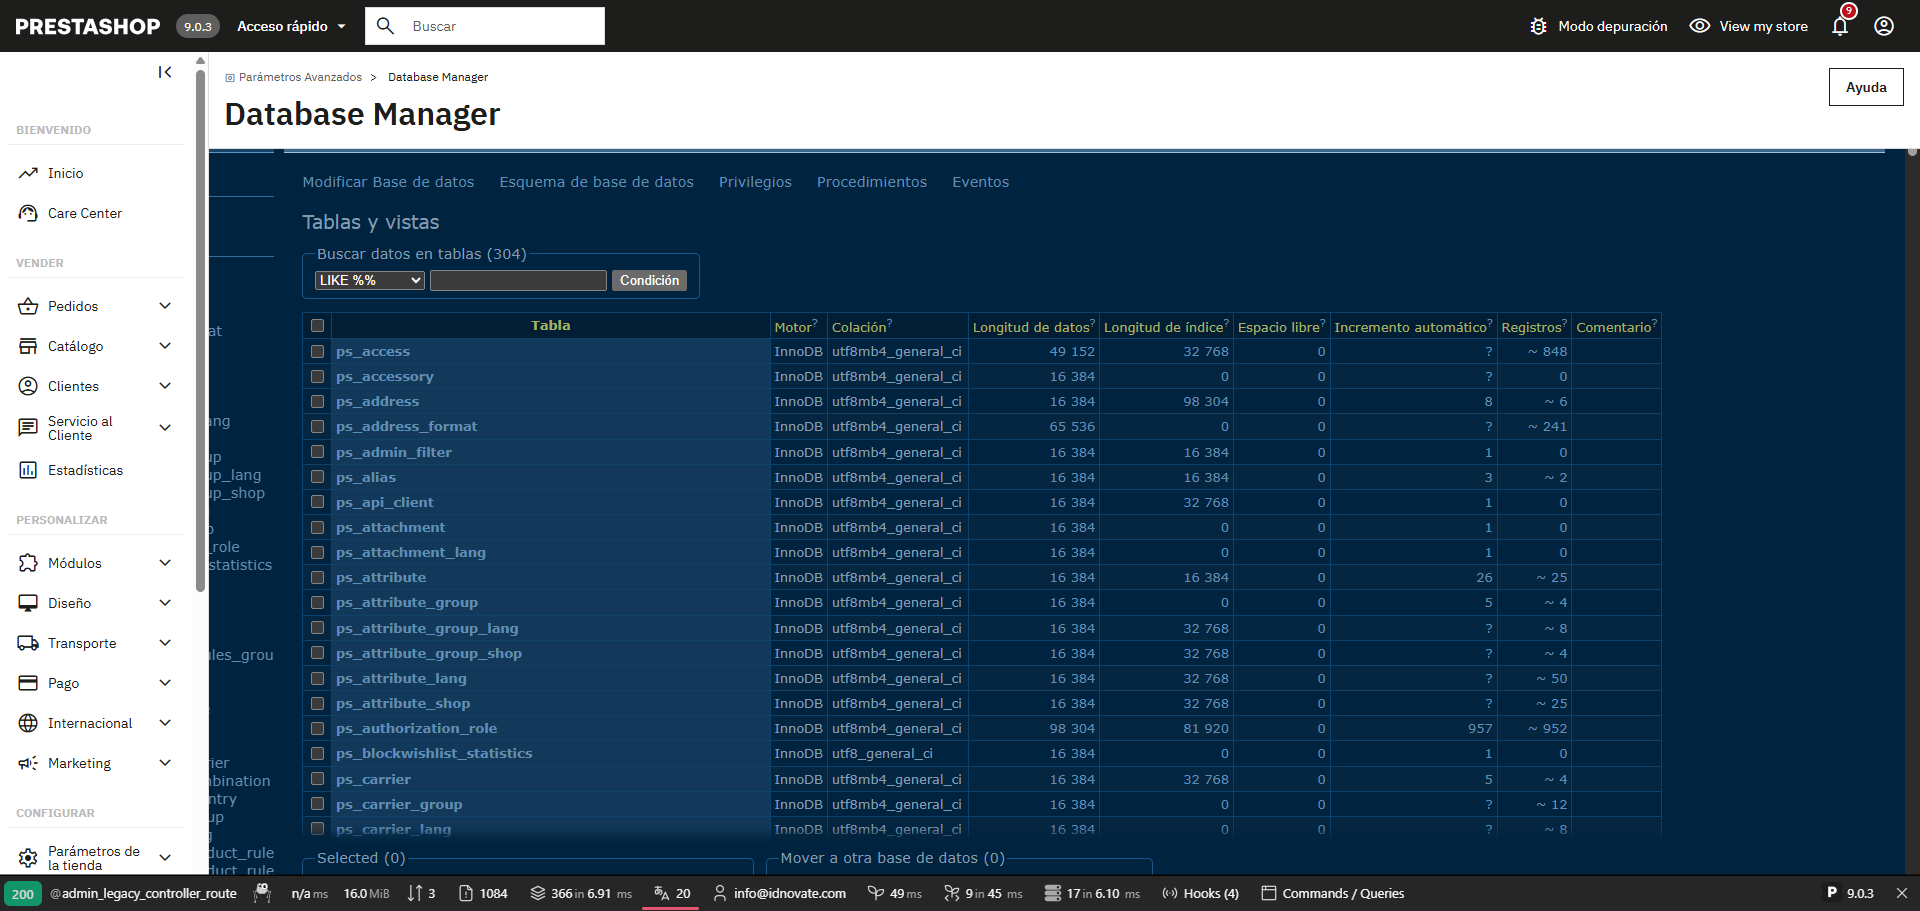This screenshot has height=911, width=1920.
Task: Open the notifications bell icon
Action: 1840,26
